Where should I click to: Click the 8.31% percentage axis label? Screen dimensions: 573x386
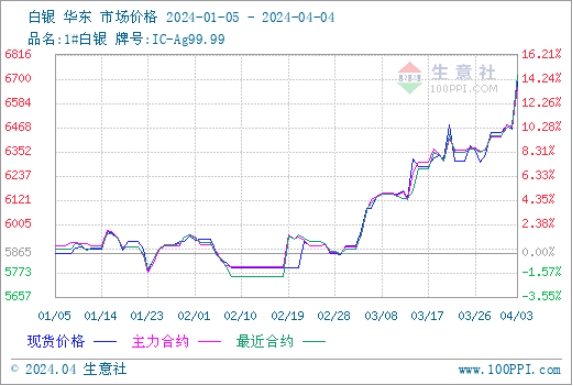click(538, 151)
